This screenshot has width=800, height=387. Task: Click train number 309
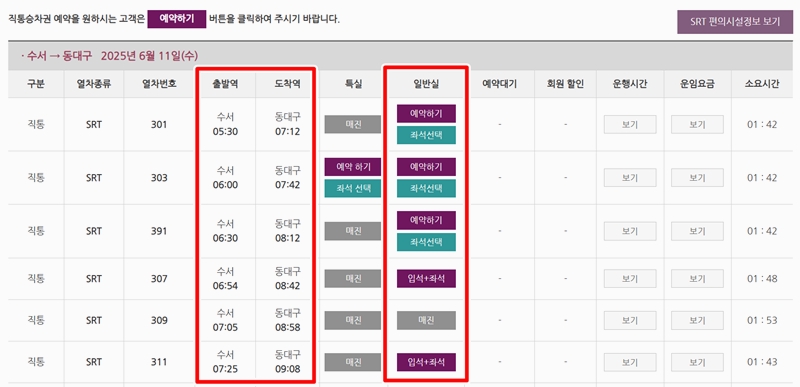pyautogui.click(x=159, y=320)
